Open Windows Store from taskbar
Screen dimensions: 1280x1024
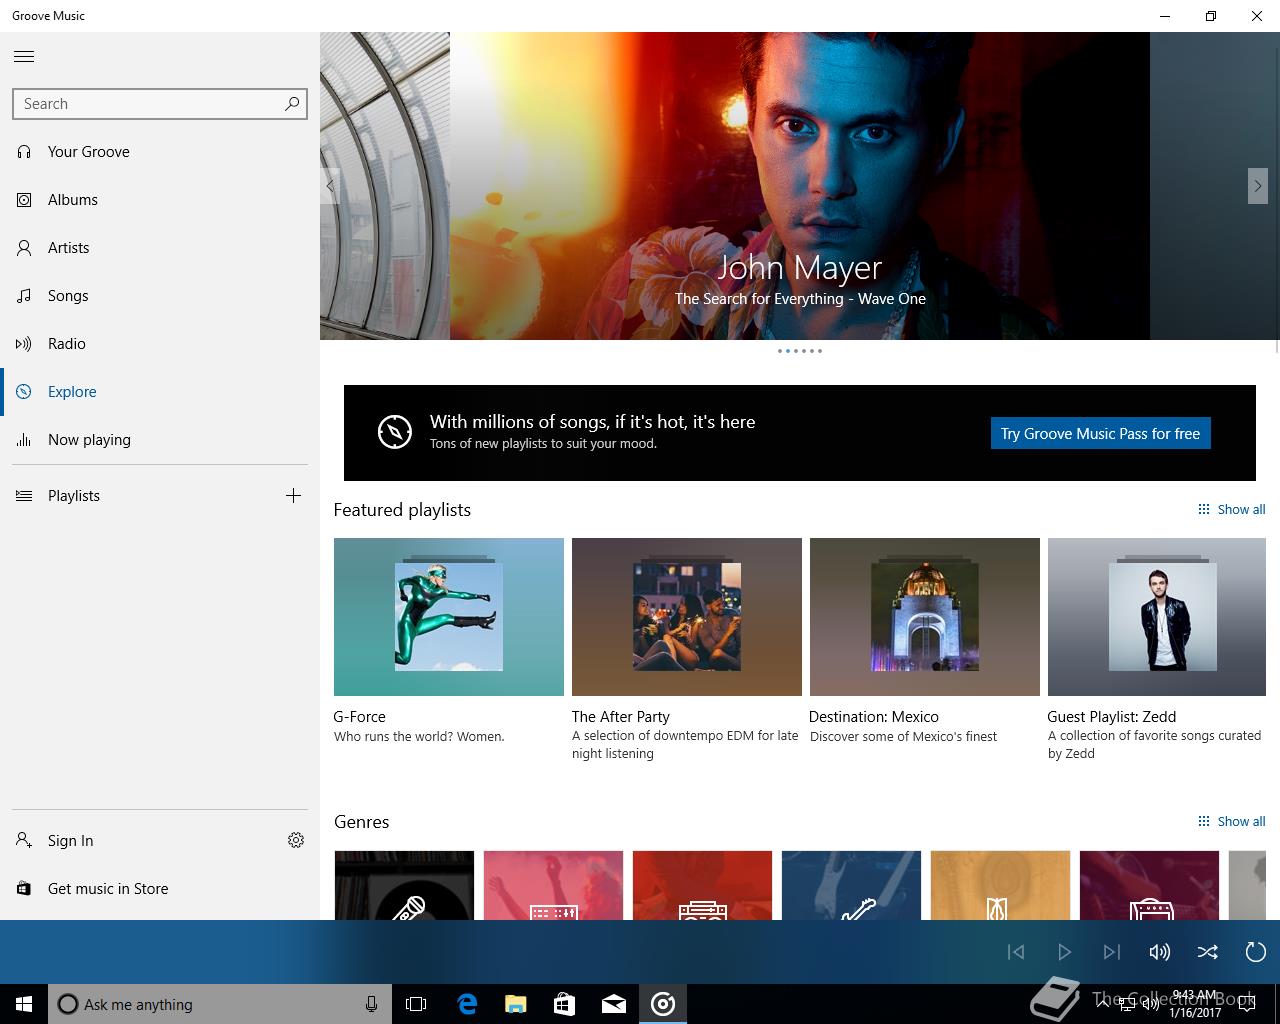point(564,1004)
